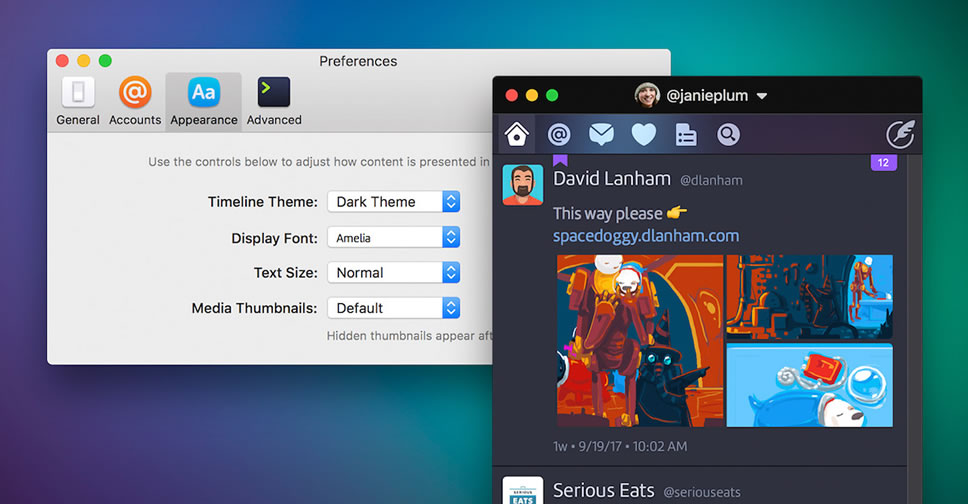Screen dimensions: 968x504
Task: Open the Media Thumbnails dropdown
Action: coord(393,308)
